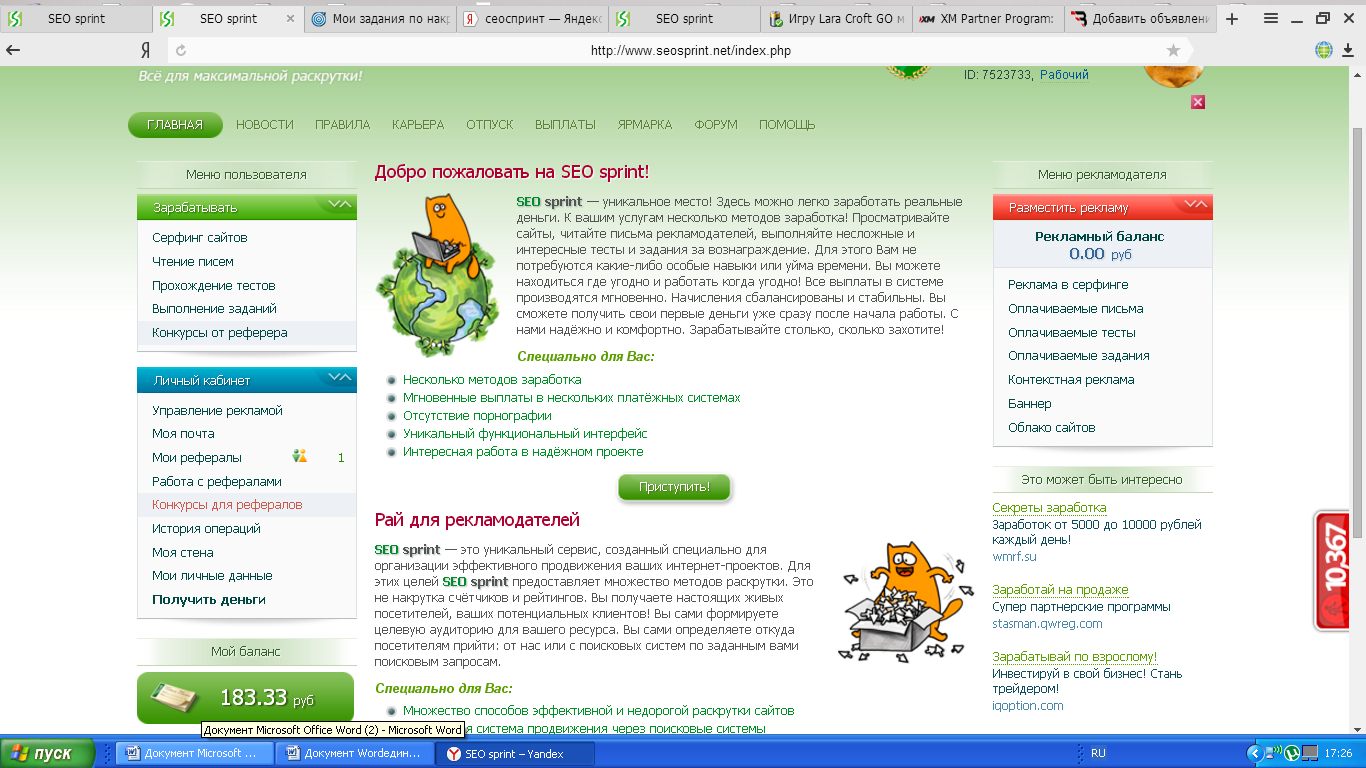The height and width of the screenshot is (768, 1366).
Task: Click the 183.33 руб balance button
Action: coord(245,697)
